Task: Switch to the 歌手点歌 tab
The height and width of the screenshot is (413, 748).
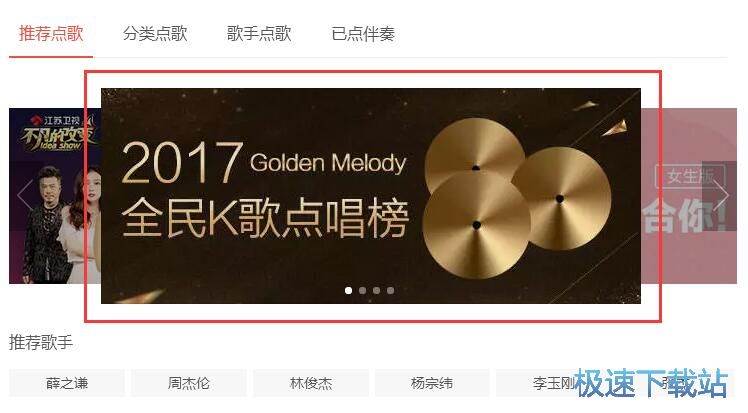Action: (x=259, y=34)
